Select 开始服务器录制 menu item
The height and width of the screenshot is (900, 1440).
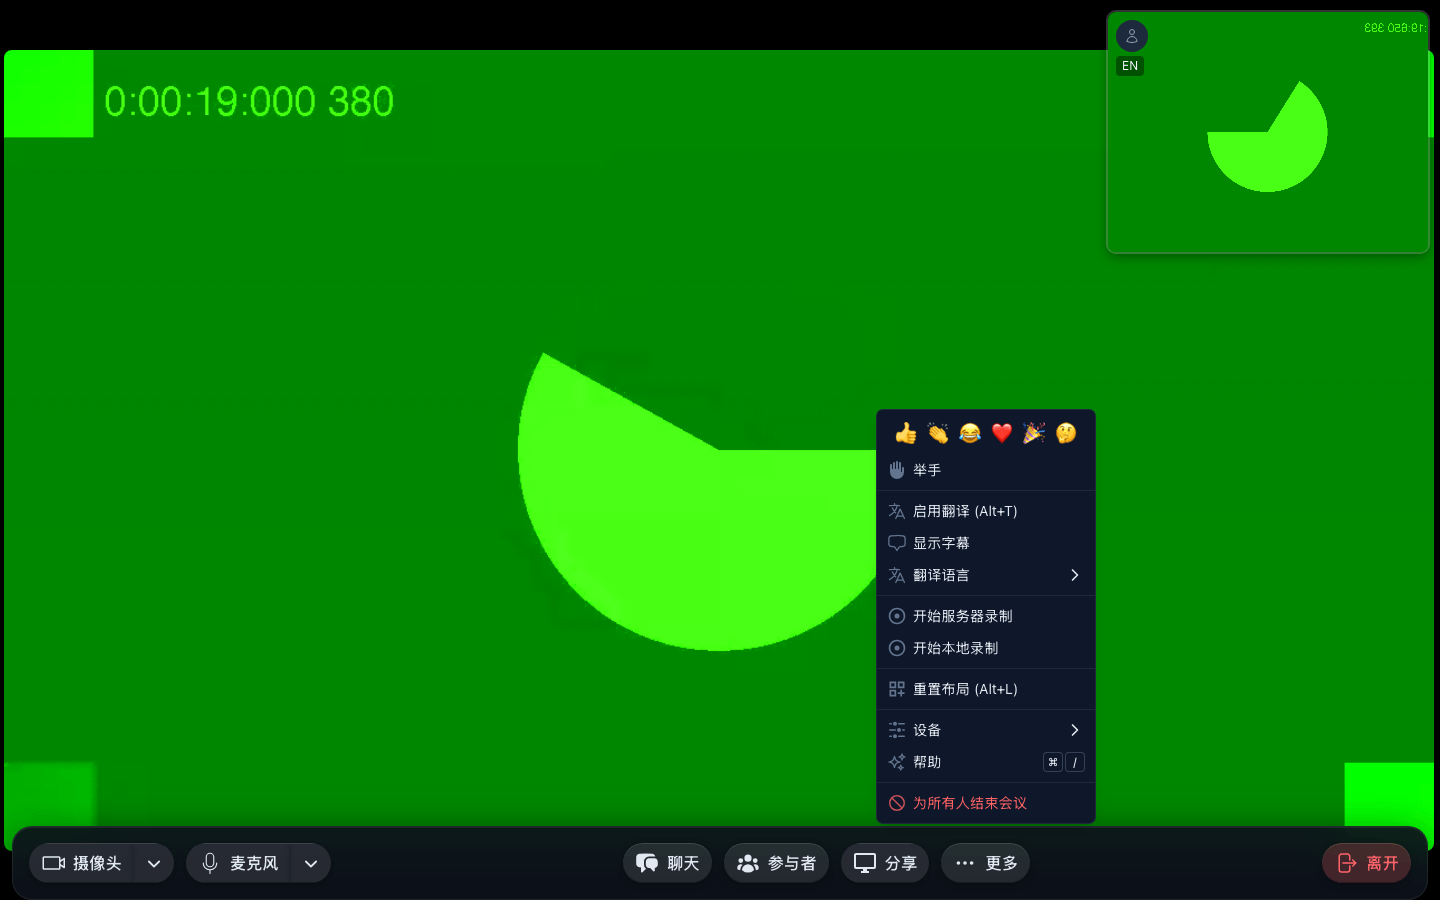pyautogui.click(x=986, y=616)
